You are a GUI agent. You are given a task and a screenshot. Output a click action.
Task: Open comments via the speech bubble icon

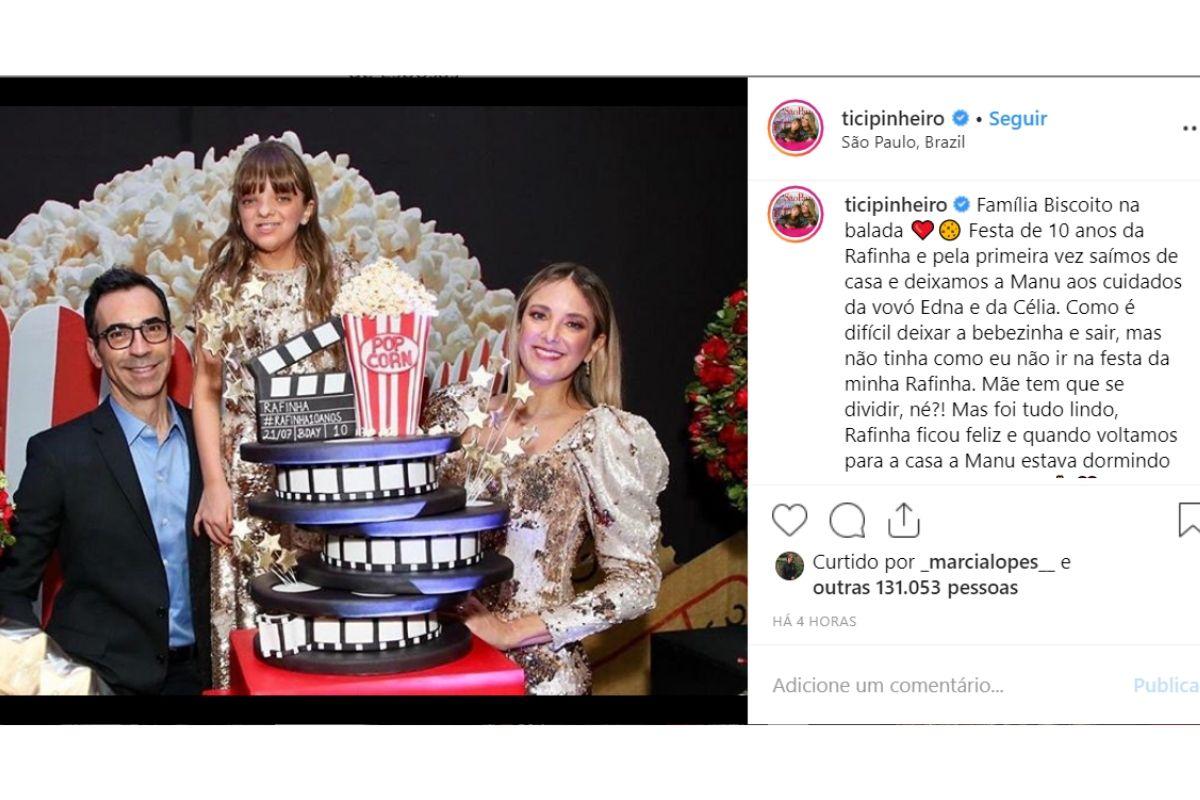click(x=847, y=520)
